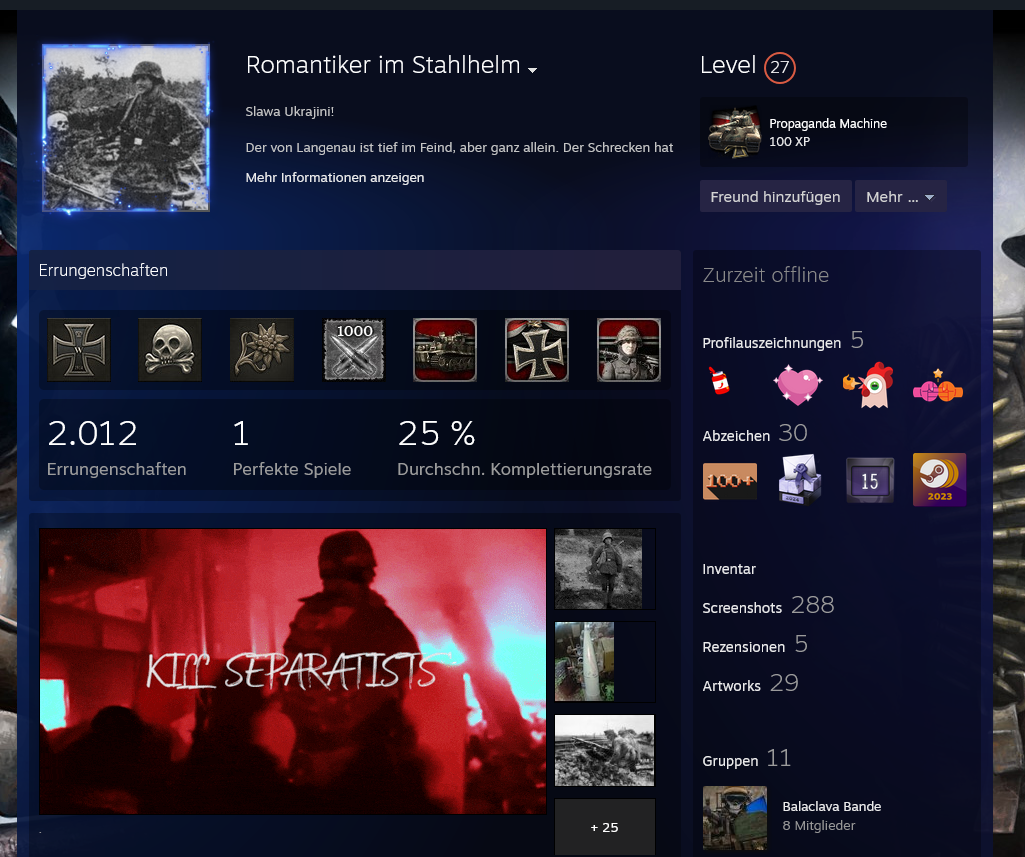Open the 15 years of service badge

click(x=869, y=480)
